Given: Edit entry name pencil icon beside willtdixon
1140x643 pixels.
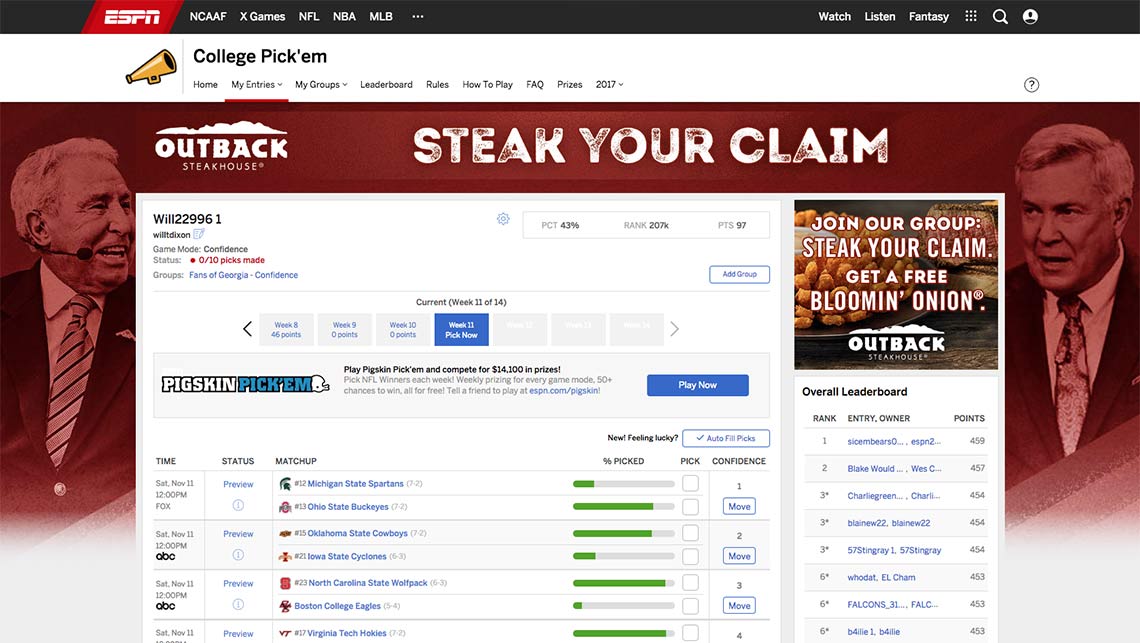Looking at the screenshot, I should [198, 234].
